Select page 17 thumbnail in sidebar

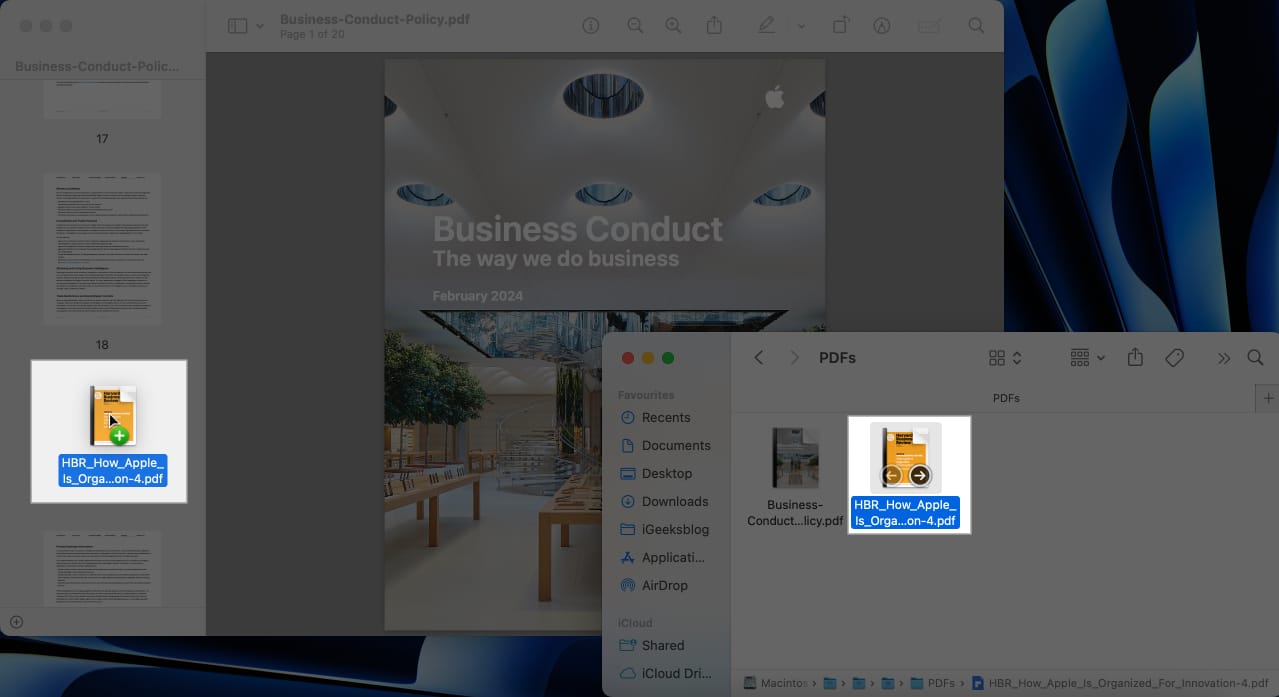tap(102, 100)
